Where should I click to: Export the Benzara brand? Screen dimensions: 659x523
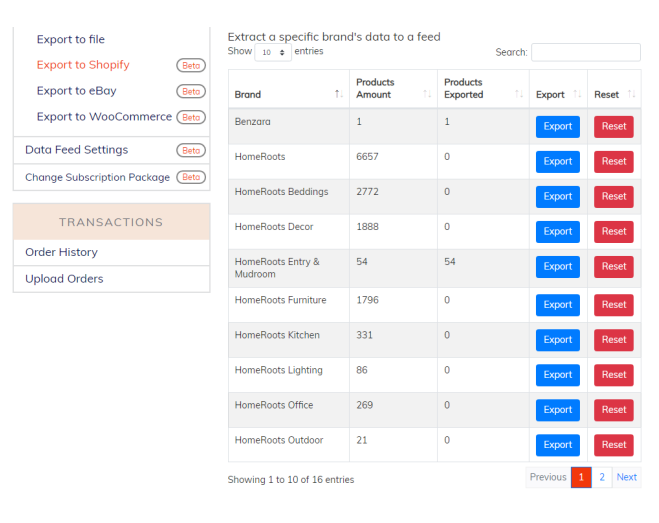click(557, 127)
